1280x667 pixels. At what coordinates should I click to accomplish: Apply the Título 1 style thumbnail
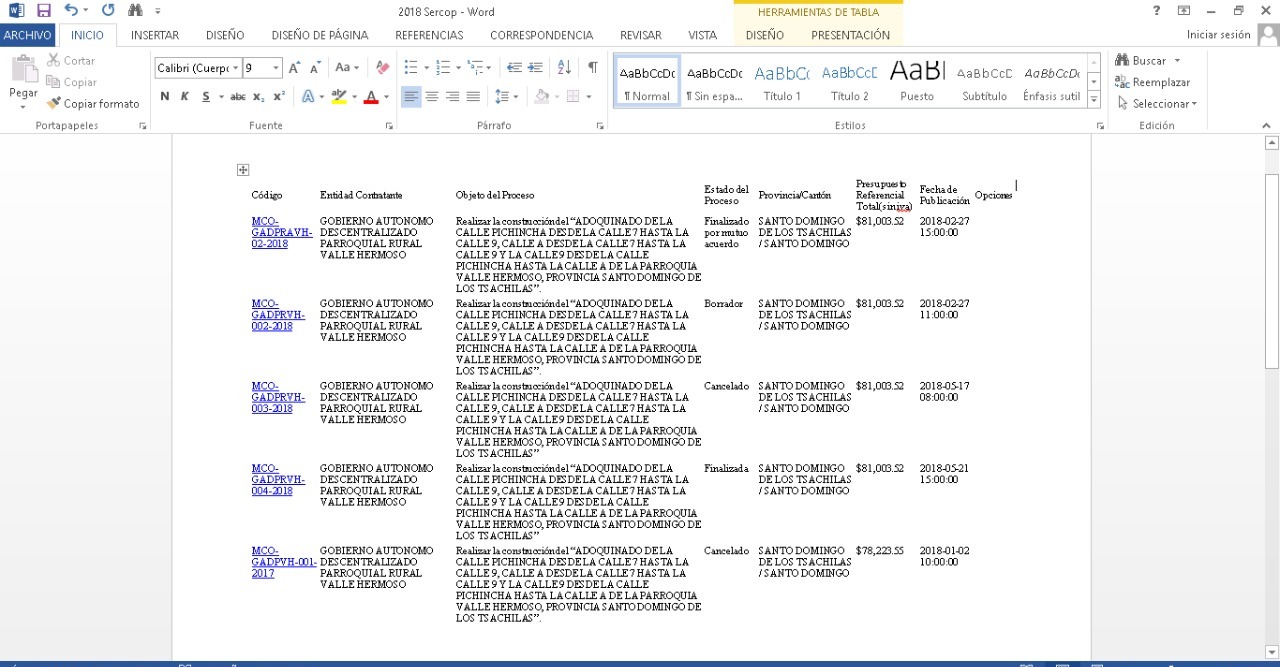[782, 82]
